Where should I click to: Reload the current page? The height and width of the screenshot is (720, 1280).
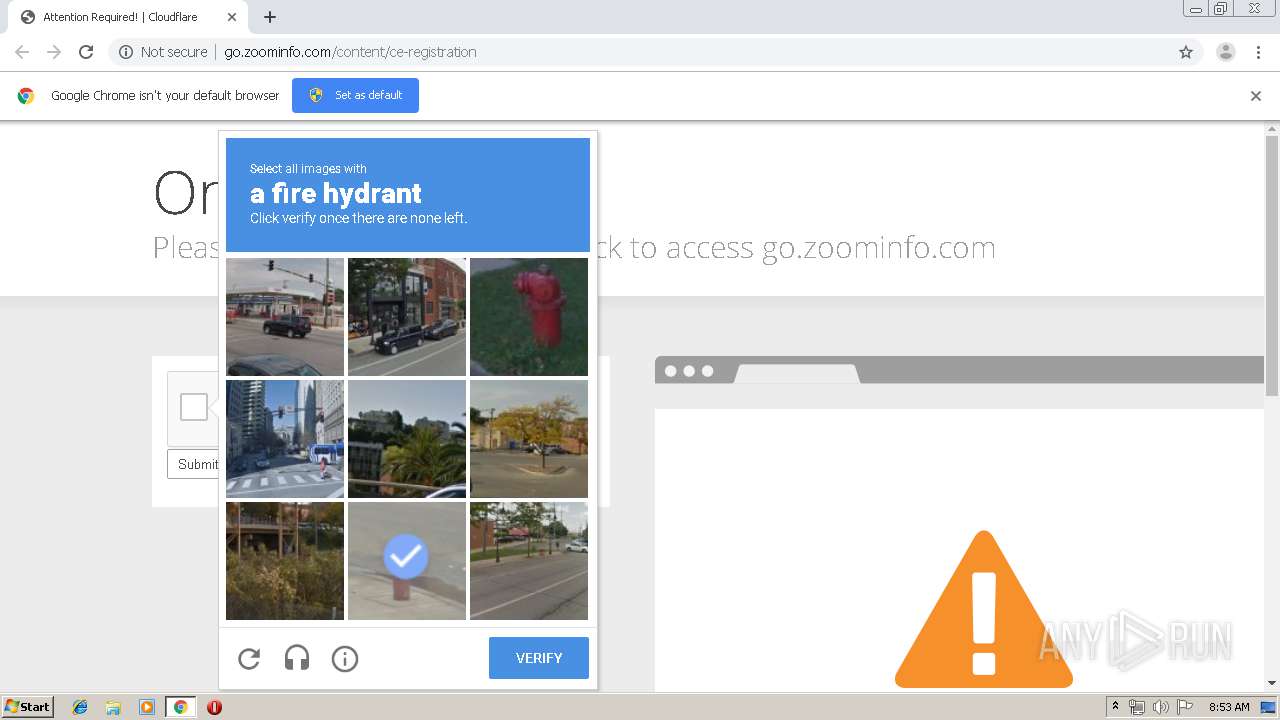86,52
